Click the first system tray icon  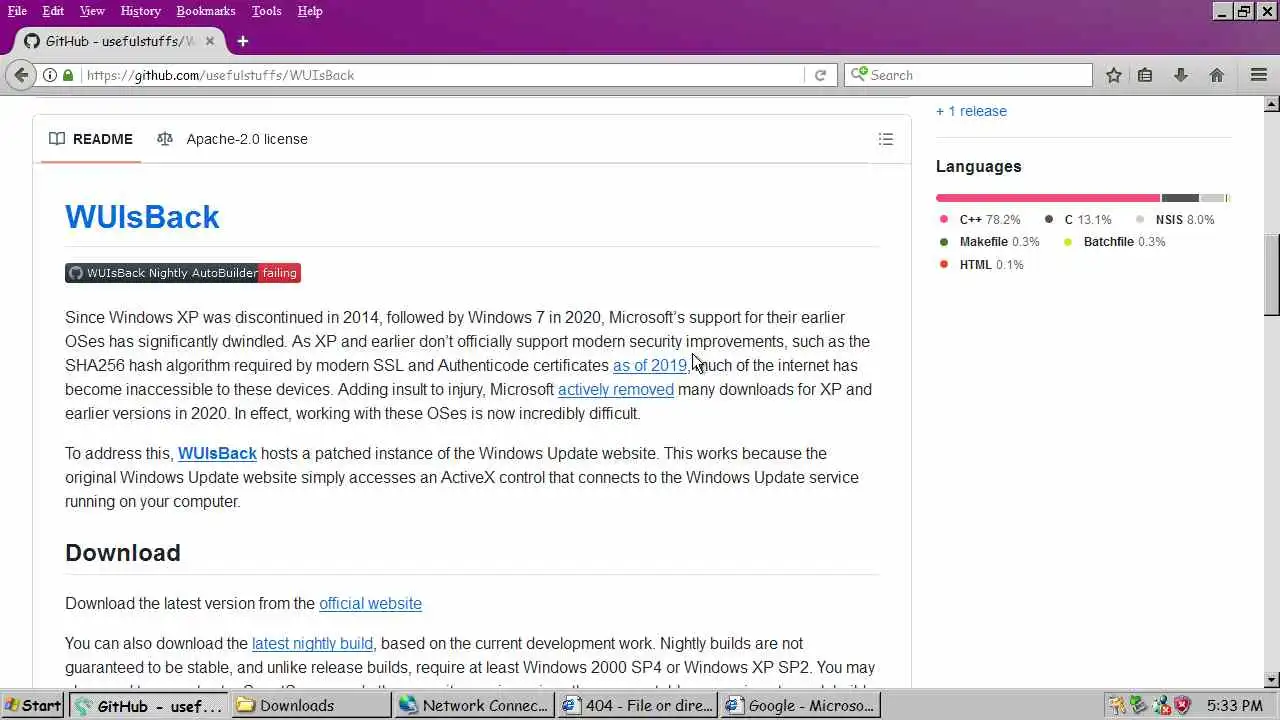pyautogui.click(x=1117, y=705)
